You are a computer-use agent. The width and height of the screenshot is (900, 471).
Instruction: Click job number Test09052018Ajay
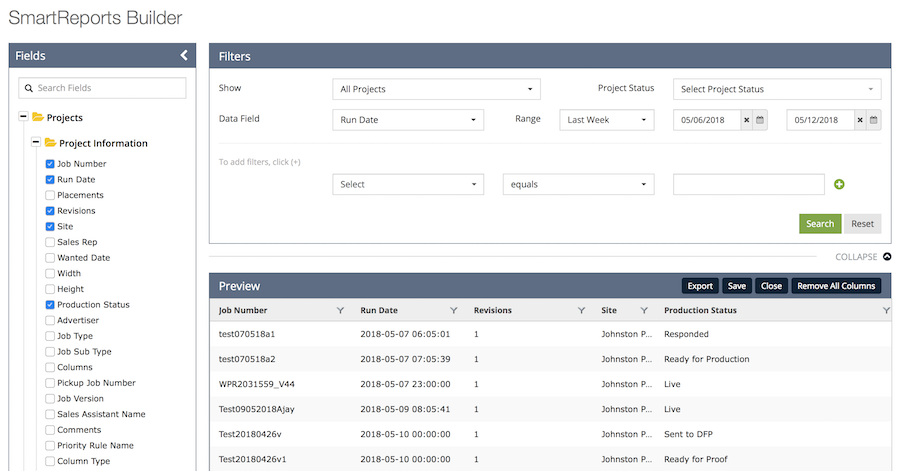[x=257, y=409]
